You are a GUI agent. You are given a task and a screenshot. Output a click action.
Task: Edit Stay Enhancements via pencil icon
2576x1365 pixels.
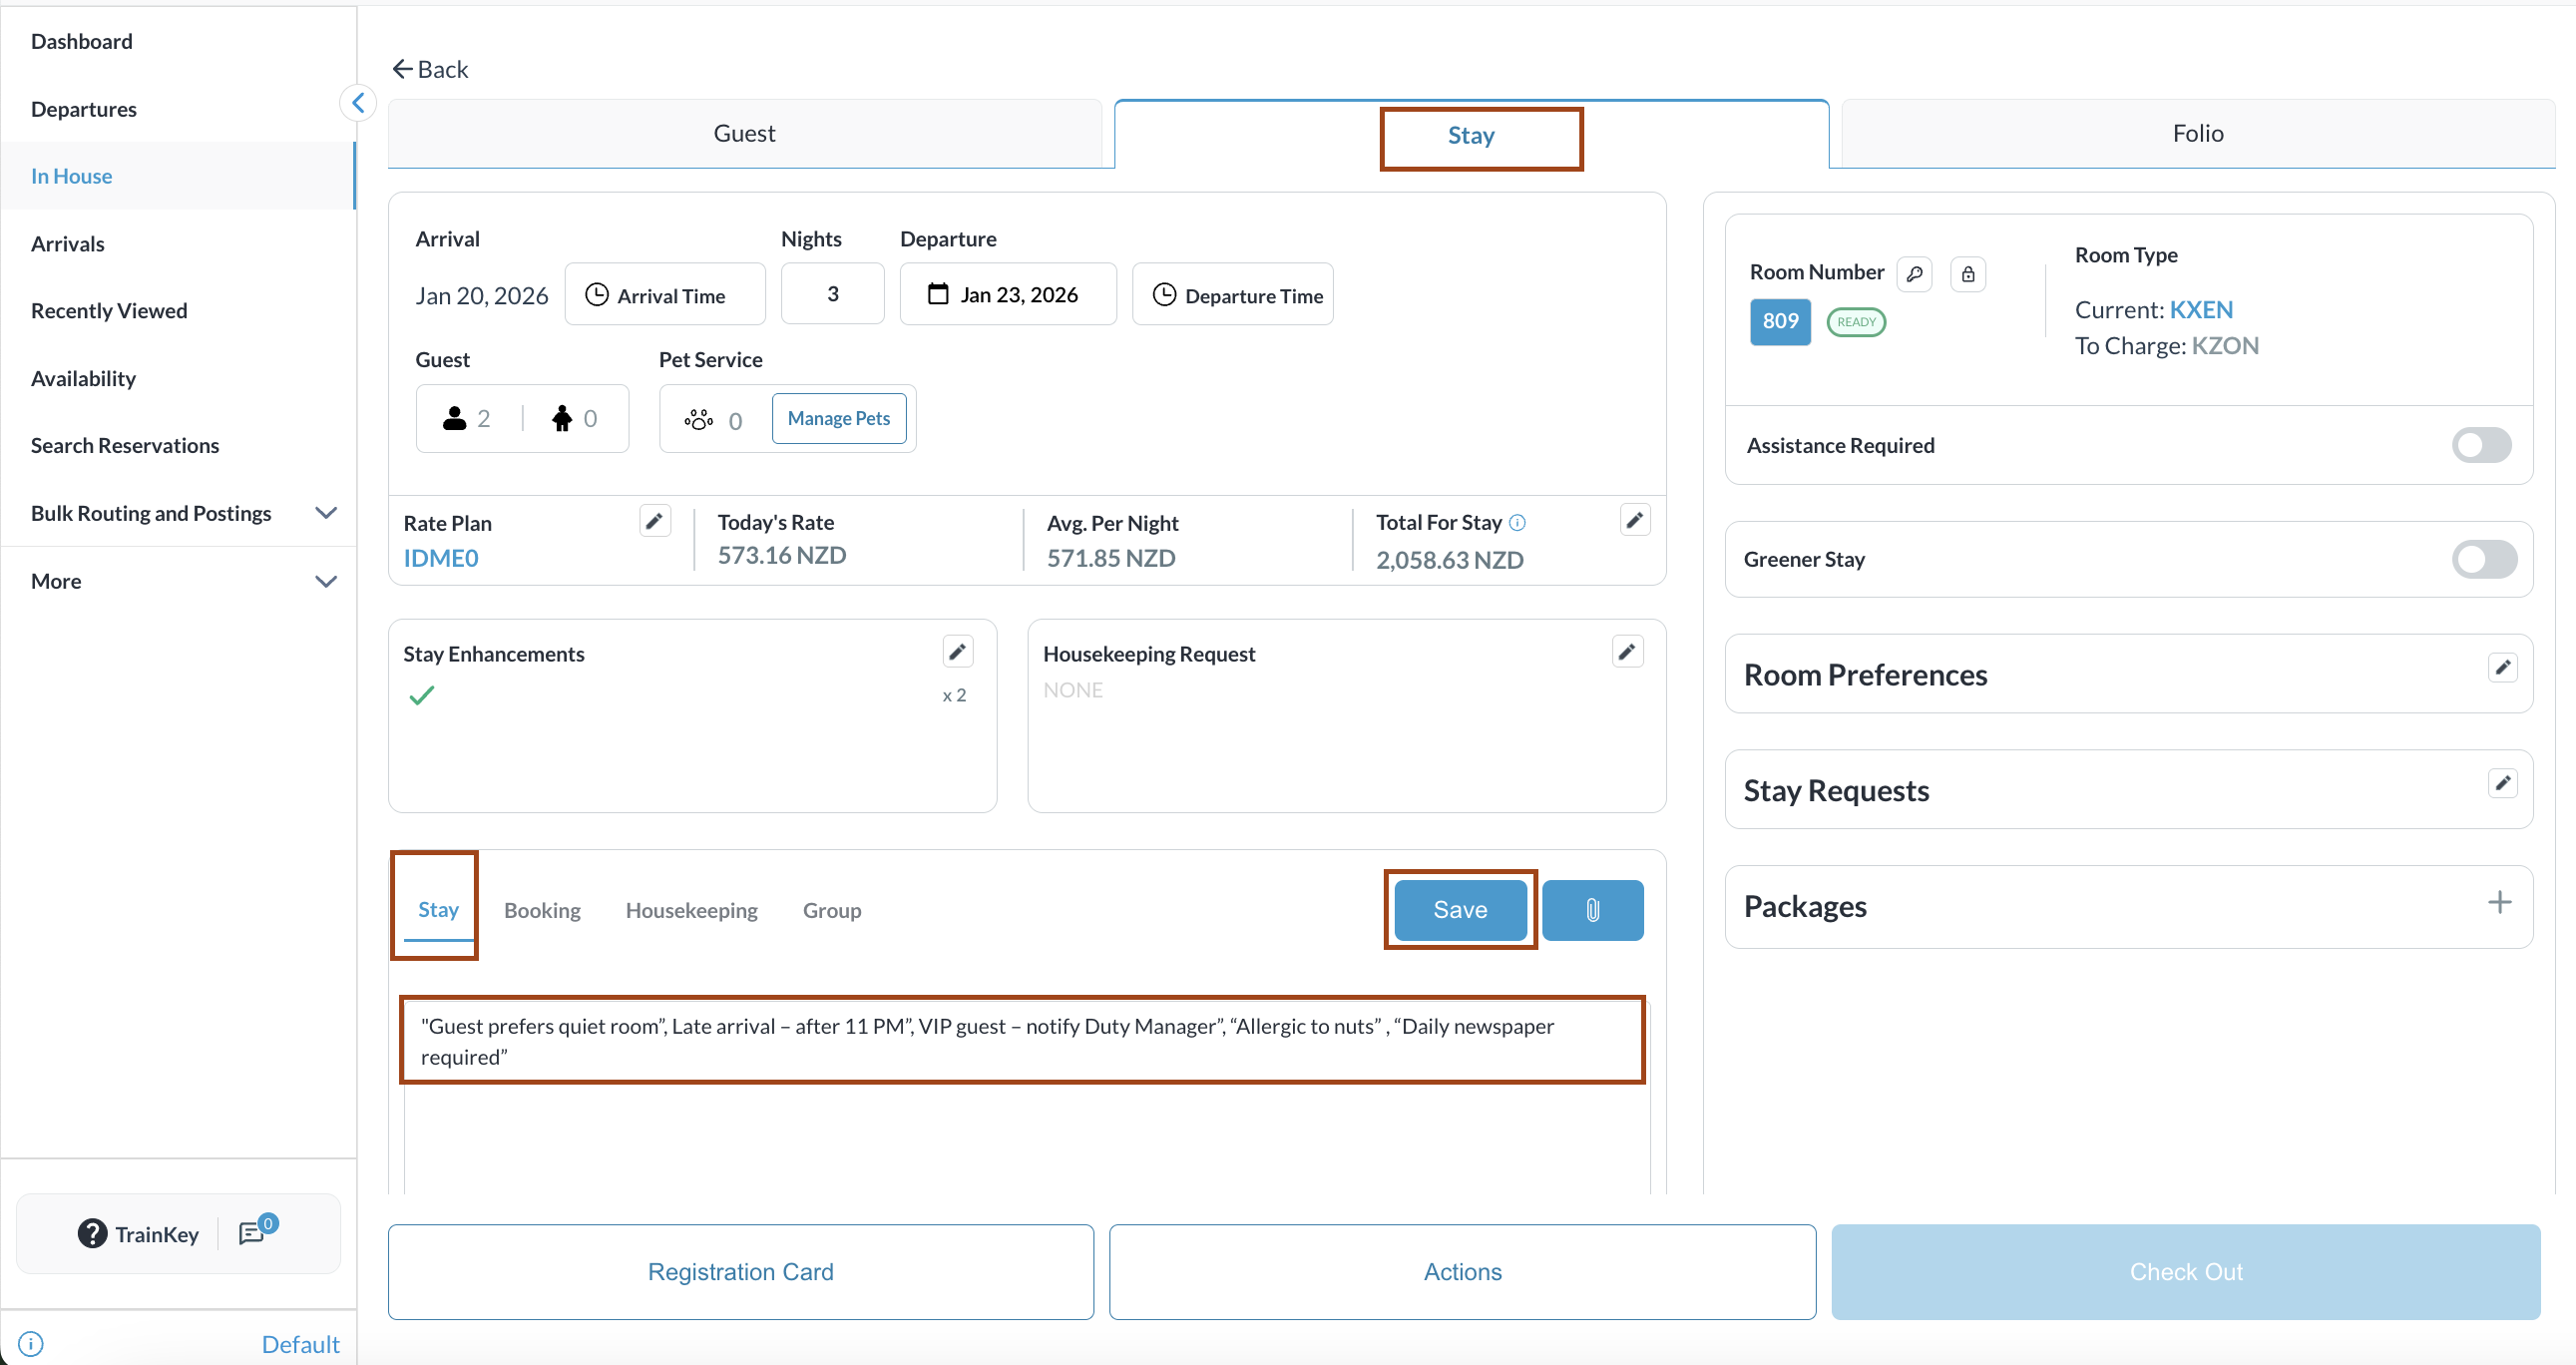point(957,652)
